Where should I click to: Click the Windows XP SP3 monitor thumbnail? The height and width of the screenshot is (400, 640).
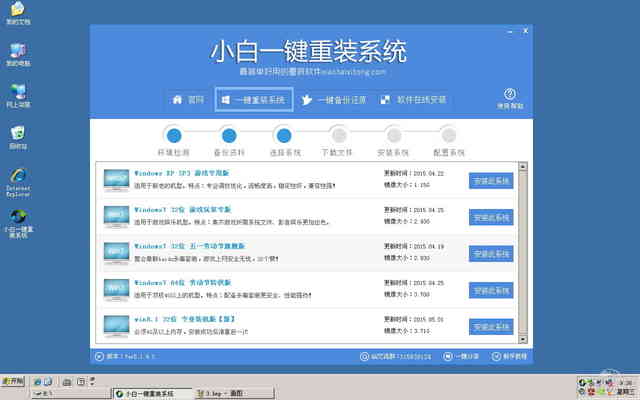[x=116, y=180]
